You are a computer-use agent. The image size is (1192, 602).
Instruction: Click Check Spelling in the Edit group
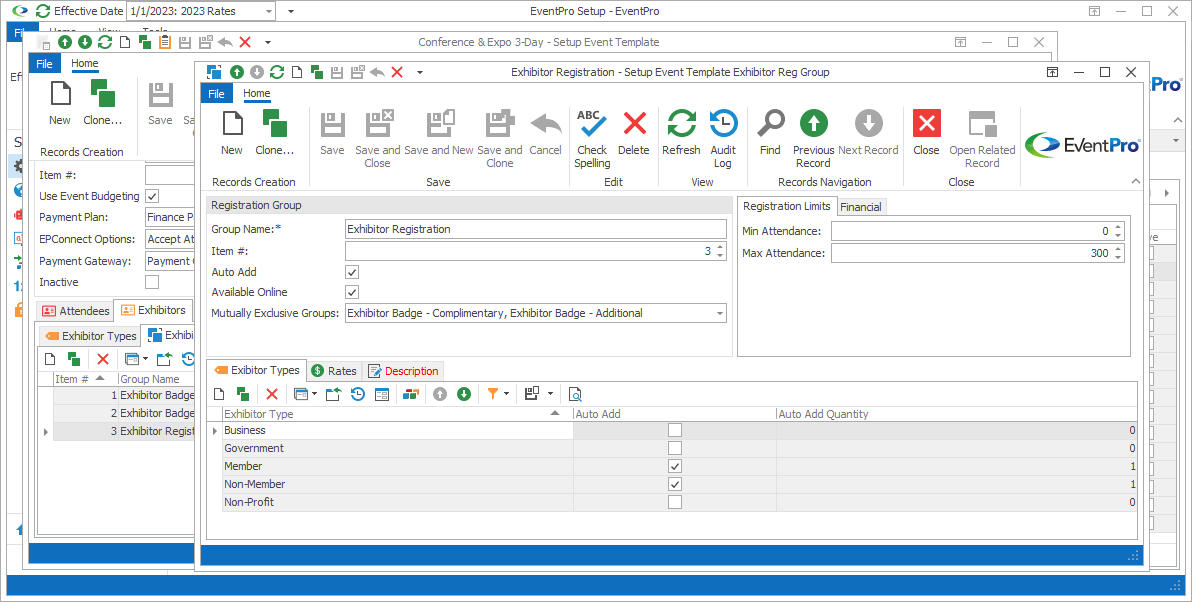[x=591, y=138]
